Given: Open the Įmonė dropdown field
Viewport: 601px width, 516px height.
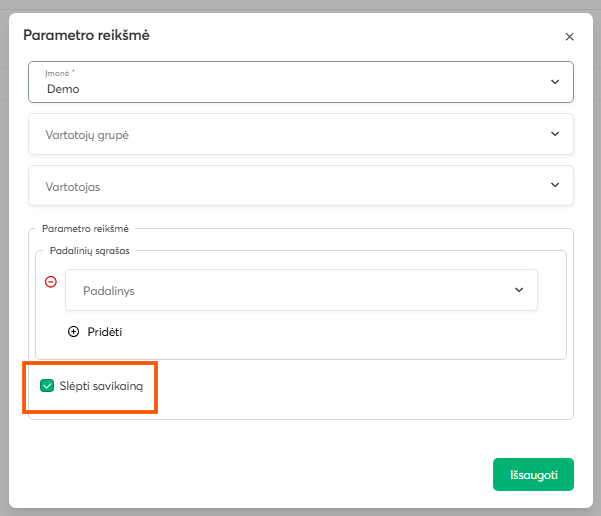Looking at the screenshot, I should point(300,82).
